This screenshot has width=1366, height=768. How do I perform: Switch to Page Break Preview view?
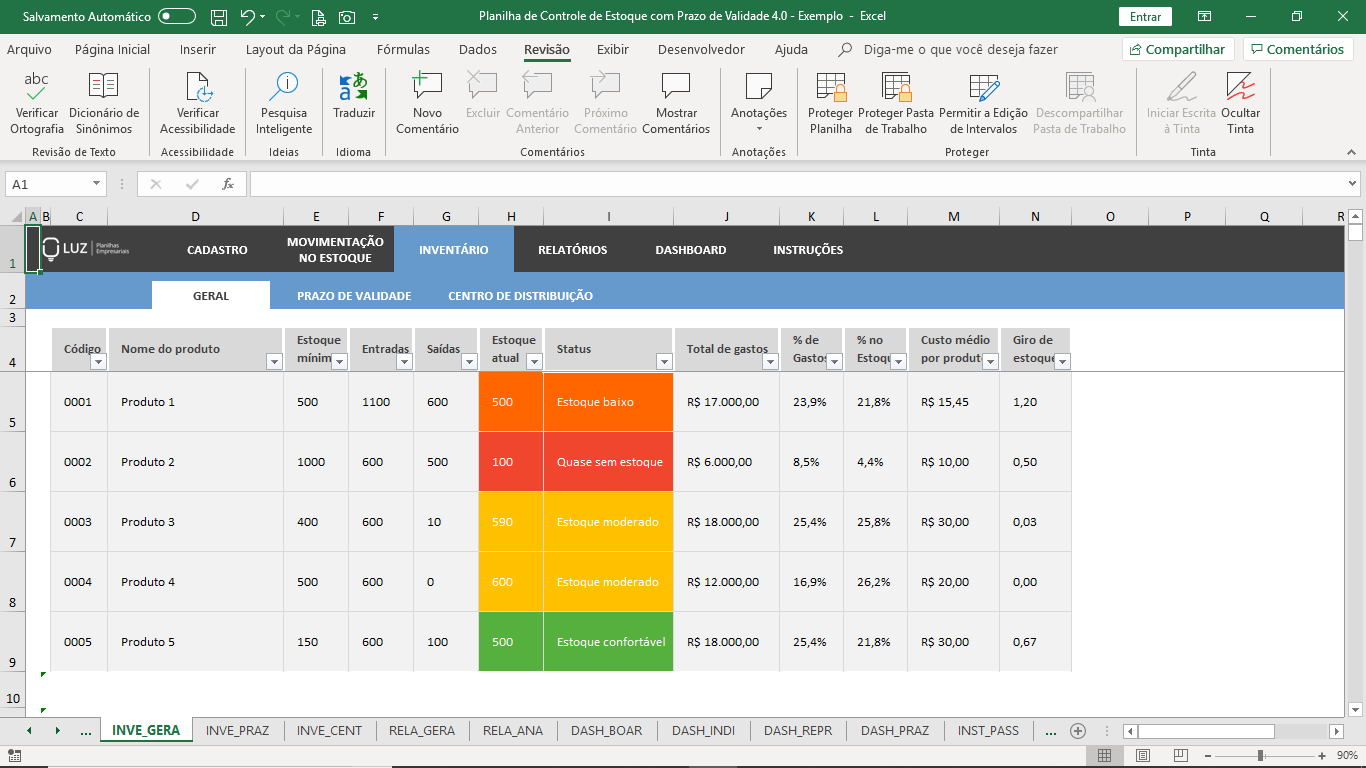pyautogui.click(x=1181, y=755)
